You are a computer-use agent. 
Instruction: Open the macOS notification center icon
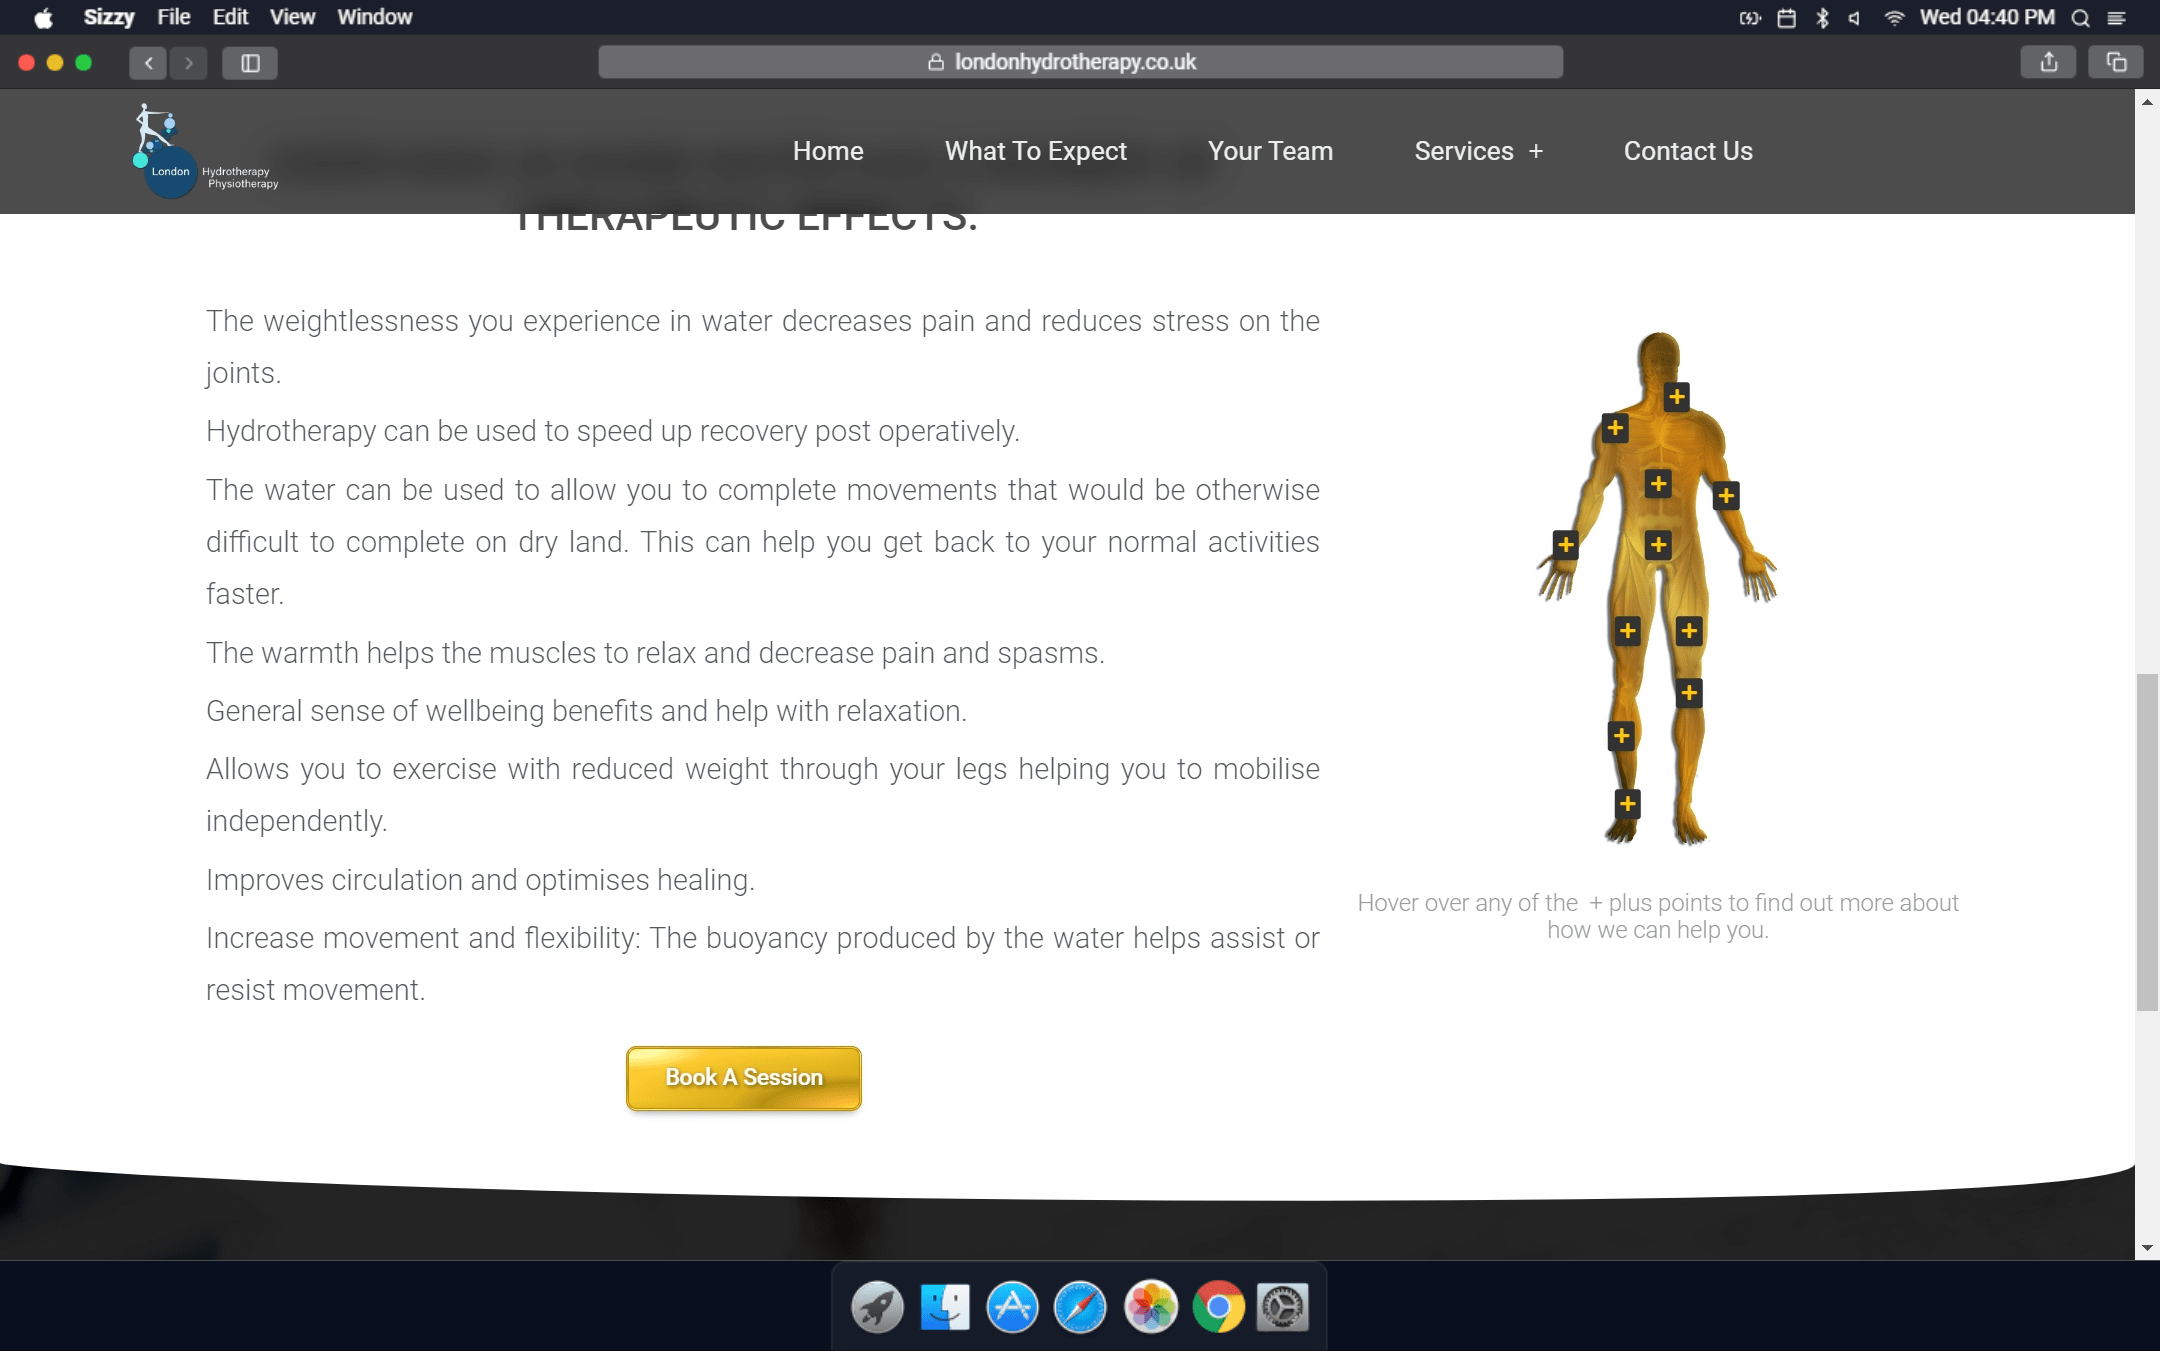2117,18
